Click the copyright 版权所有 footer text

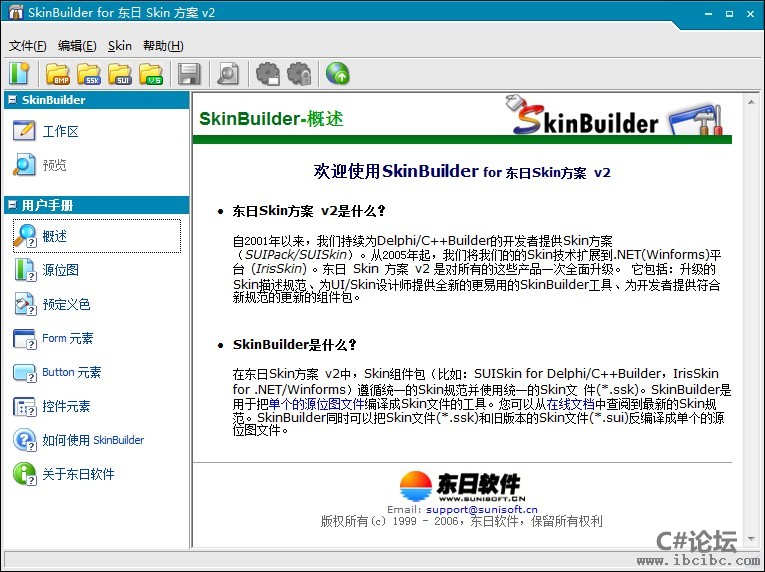click(x=462, y=521)
